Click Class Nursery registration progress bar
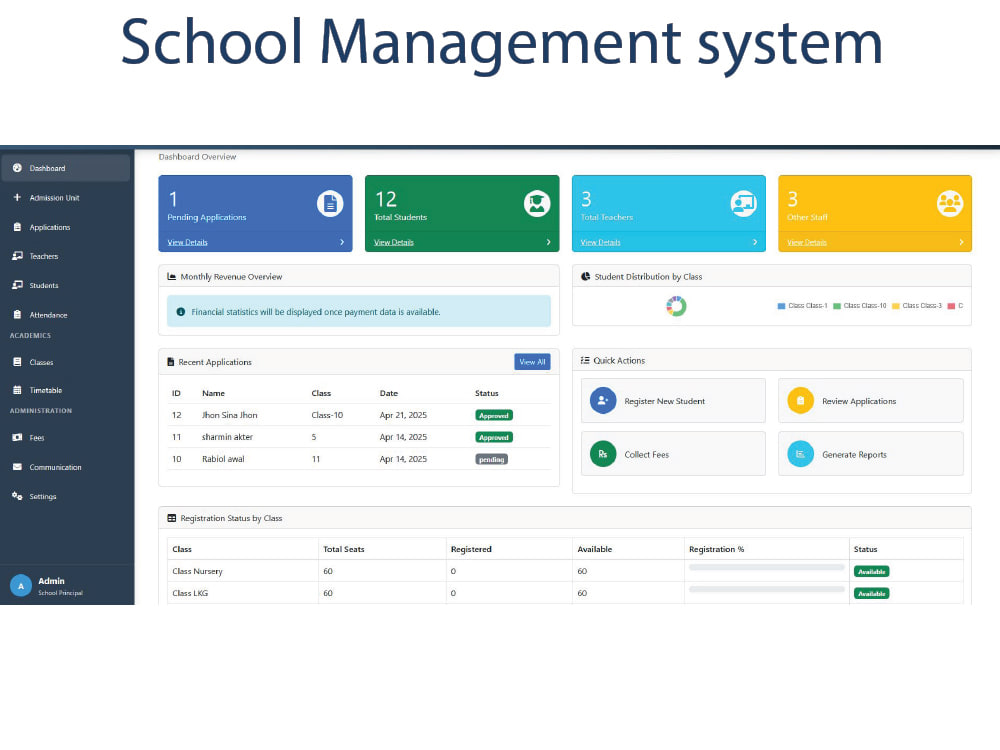1000x750 pixels. (x=767, y=567)
